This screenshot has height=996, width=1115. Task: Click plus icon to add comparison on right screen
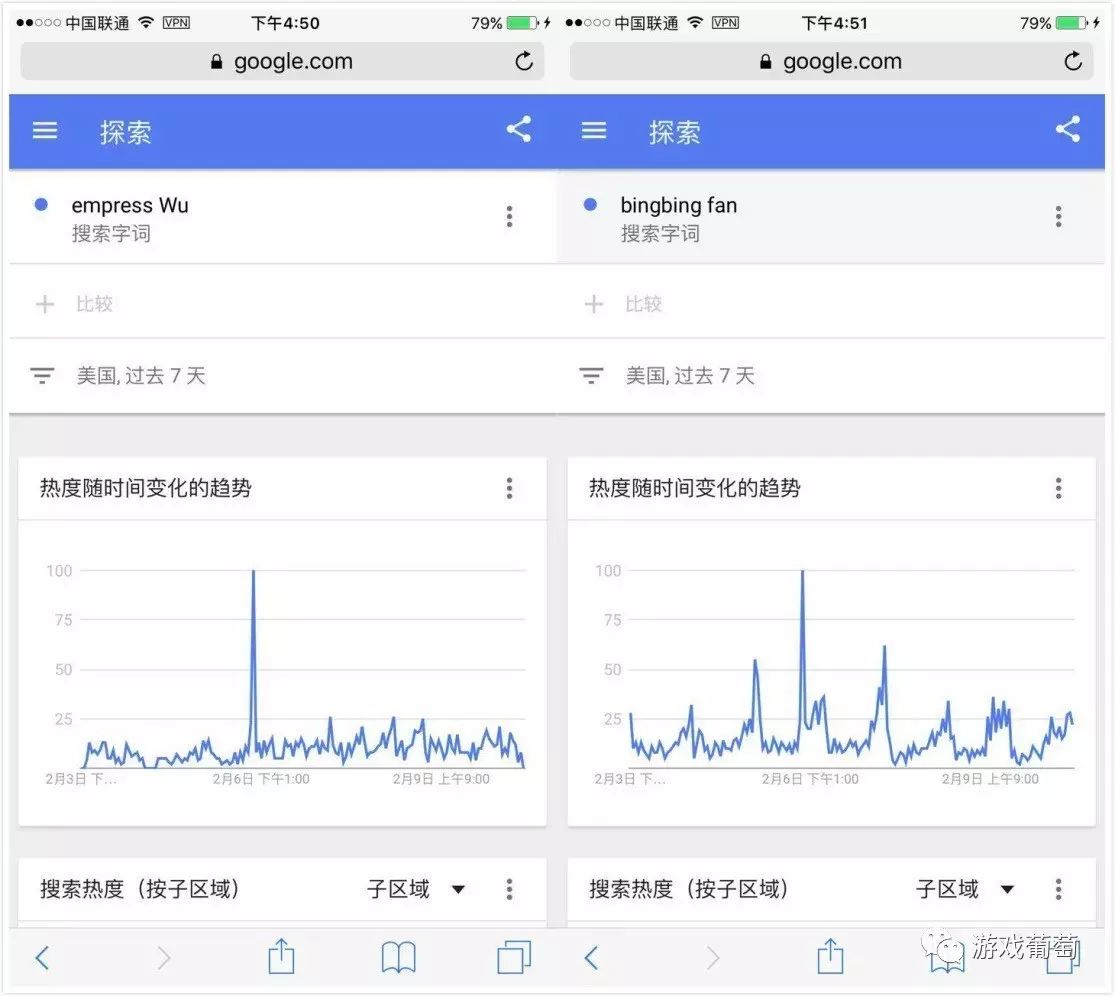[594, 304]
